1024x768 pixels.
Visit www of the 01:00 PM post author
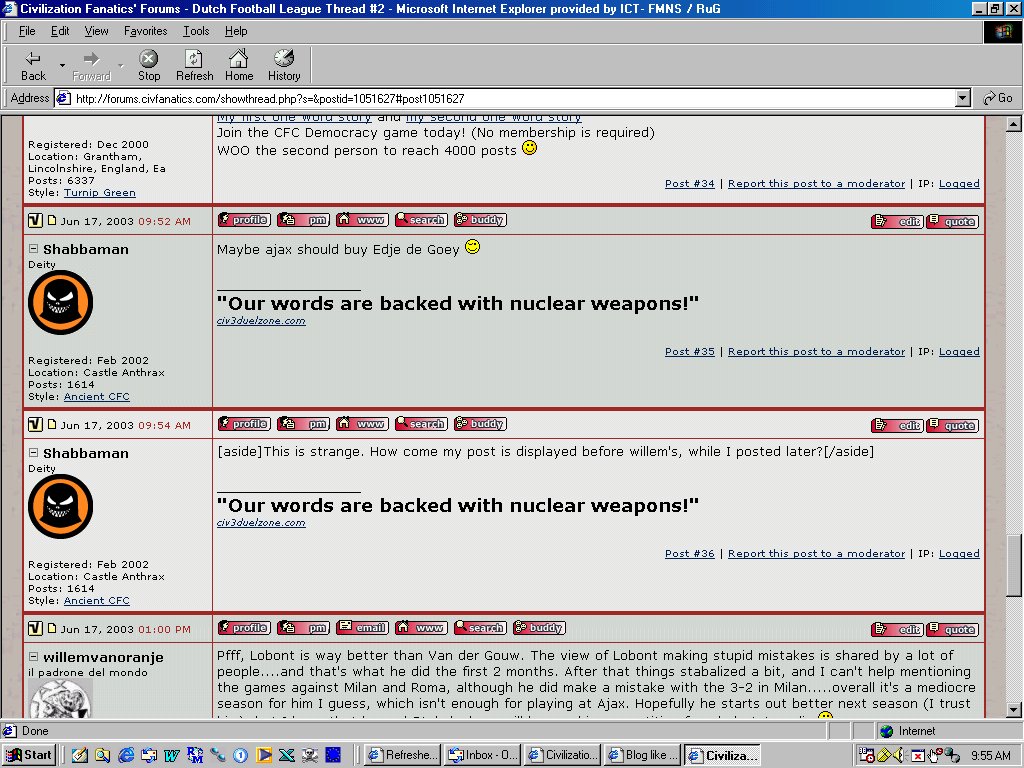(421, 628)
